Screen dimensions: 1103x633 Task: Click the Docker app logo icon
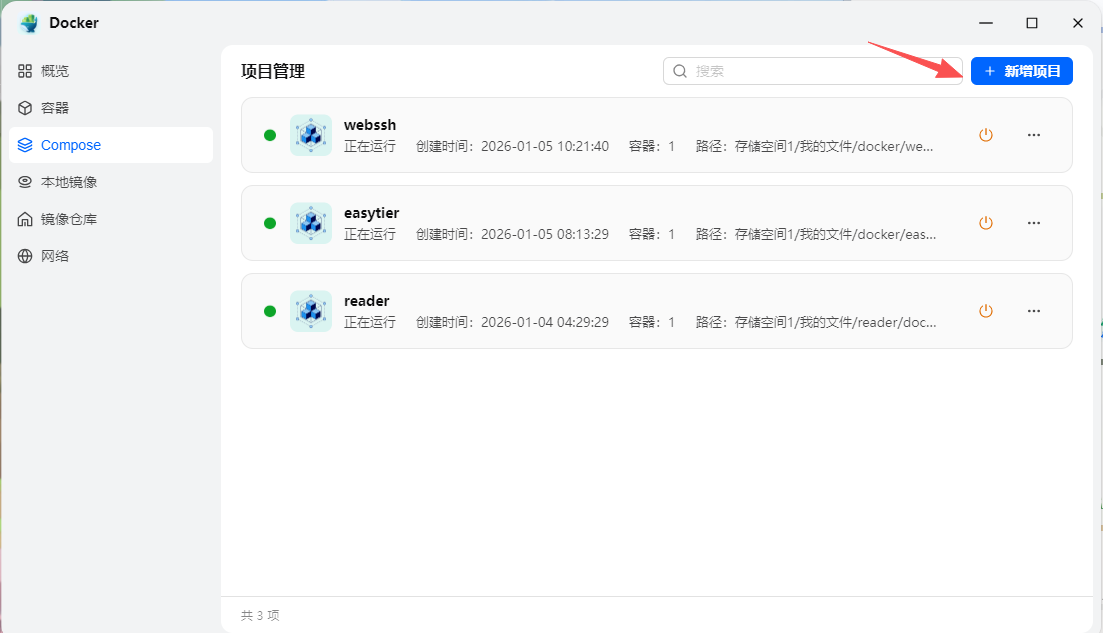30,23
